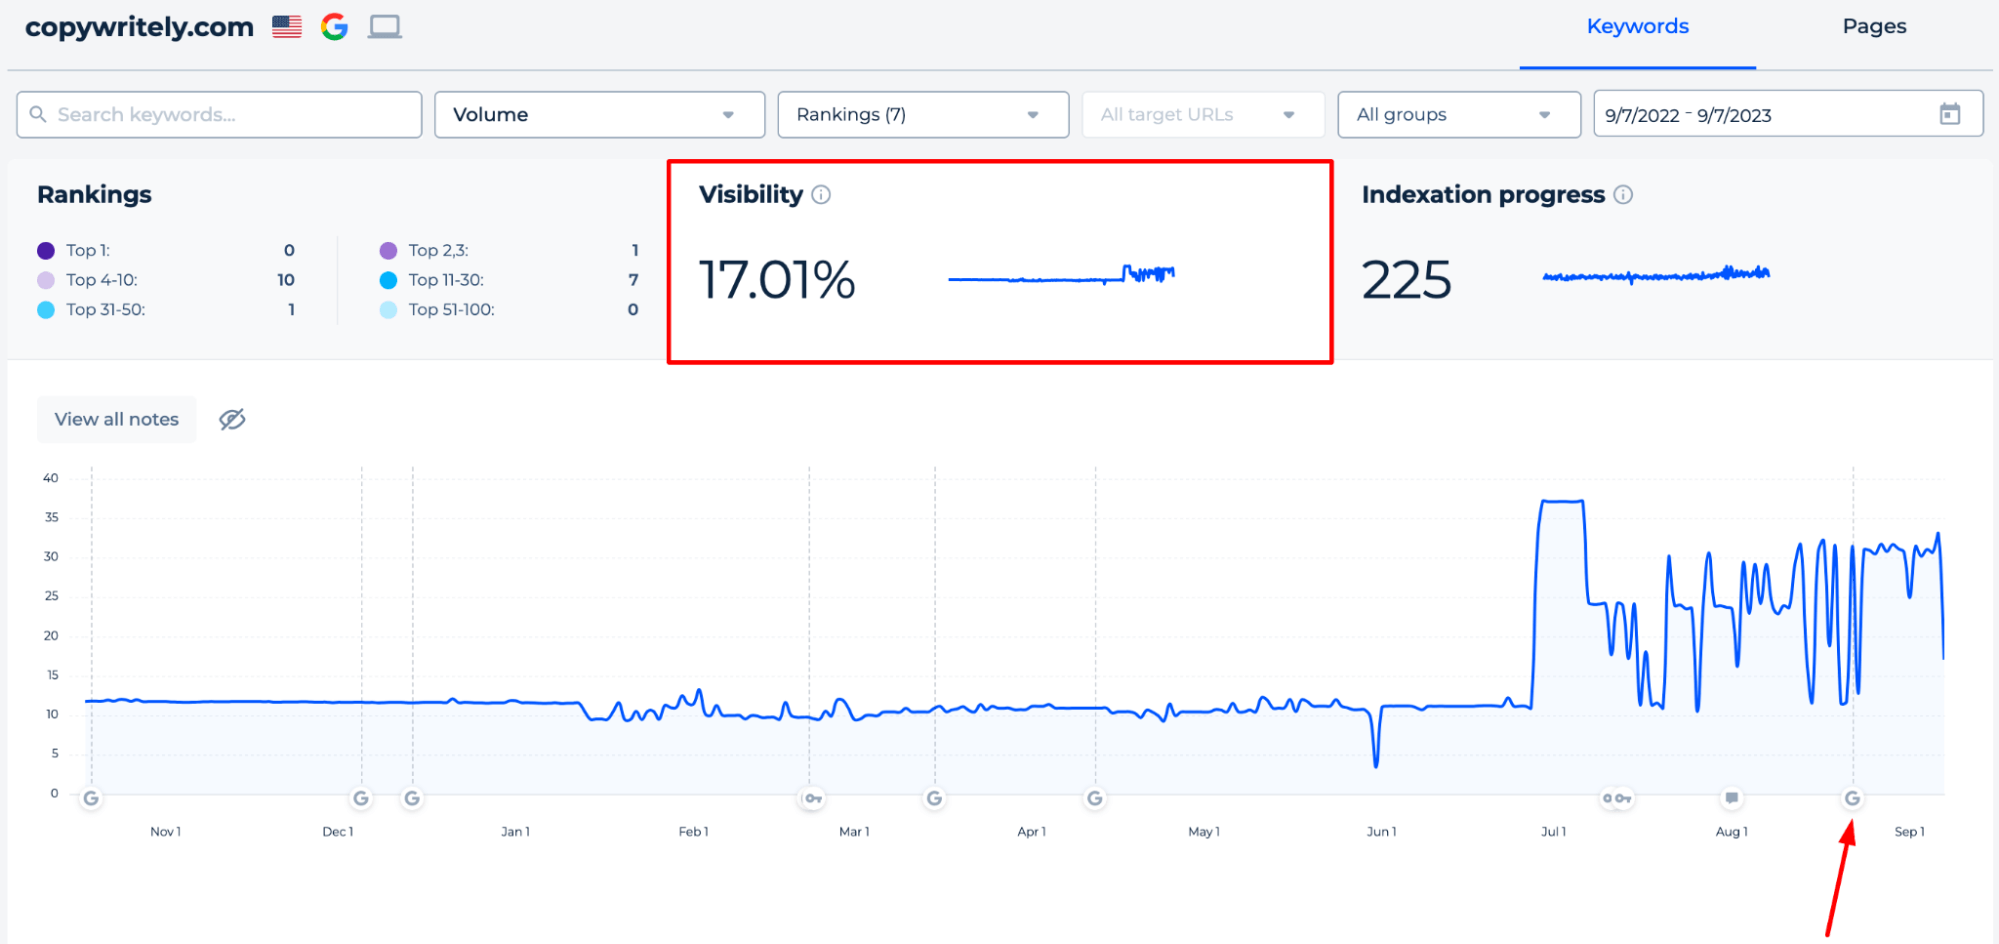Click the Indexation progress sparkline chart
This screenshot has height=944, width=1999.
1656,275
